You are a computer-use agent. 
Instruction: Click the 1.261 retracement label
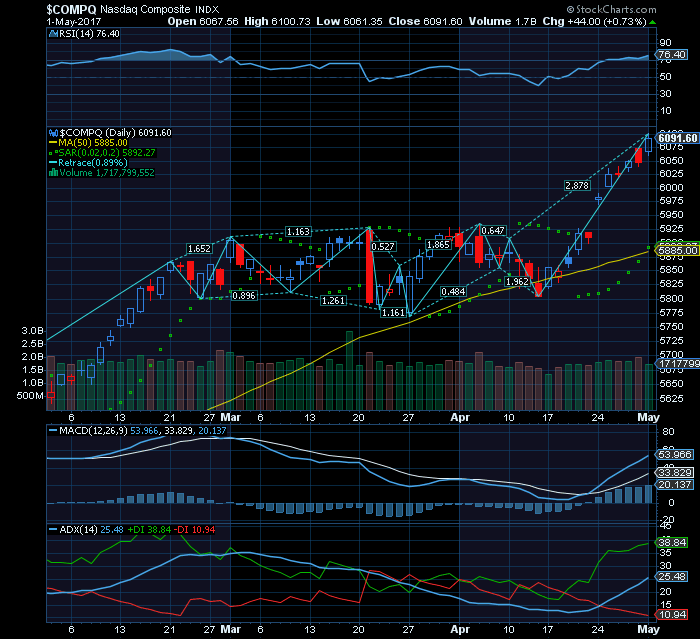(333, 301)
